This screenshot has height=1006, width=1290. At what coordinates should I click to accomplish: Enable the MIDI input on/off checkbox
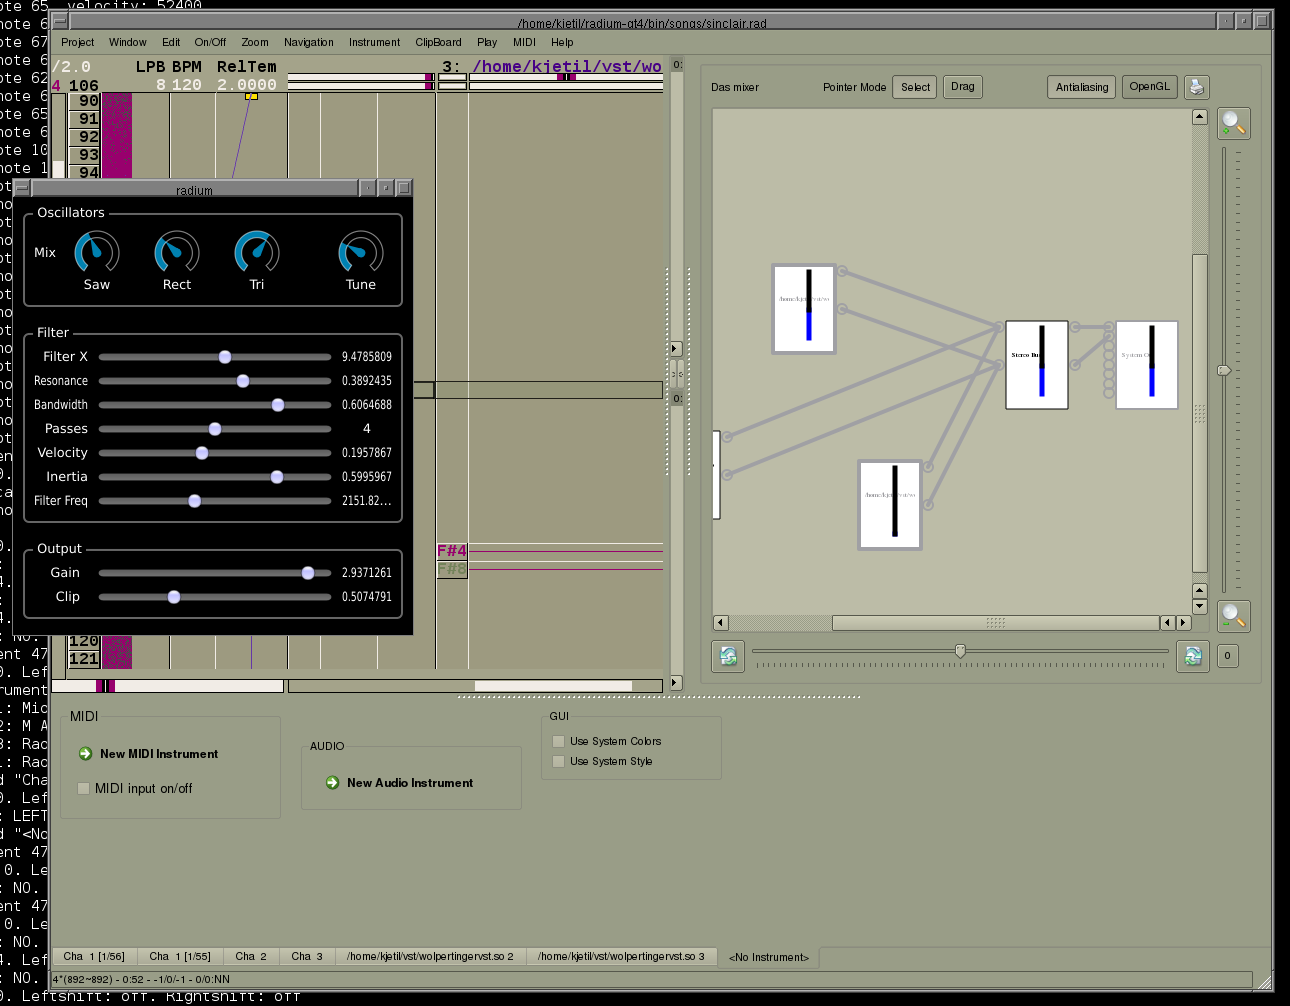[x=84, y=788]
